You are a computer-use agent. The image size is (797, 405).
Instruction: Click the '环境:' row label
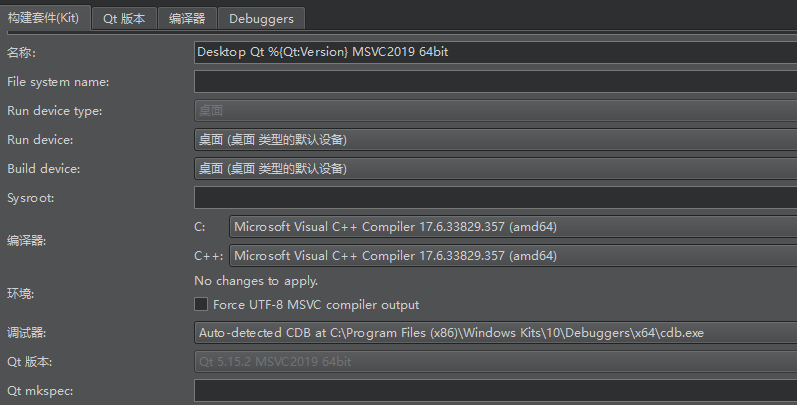(x=20, y=293)
